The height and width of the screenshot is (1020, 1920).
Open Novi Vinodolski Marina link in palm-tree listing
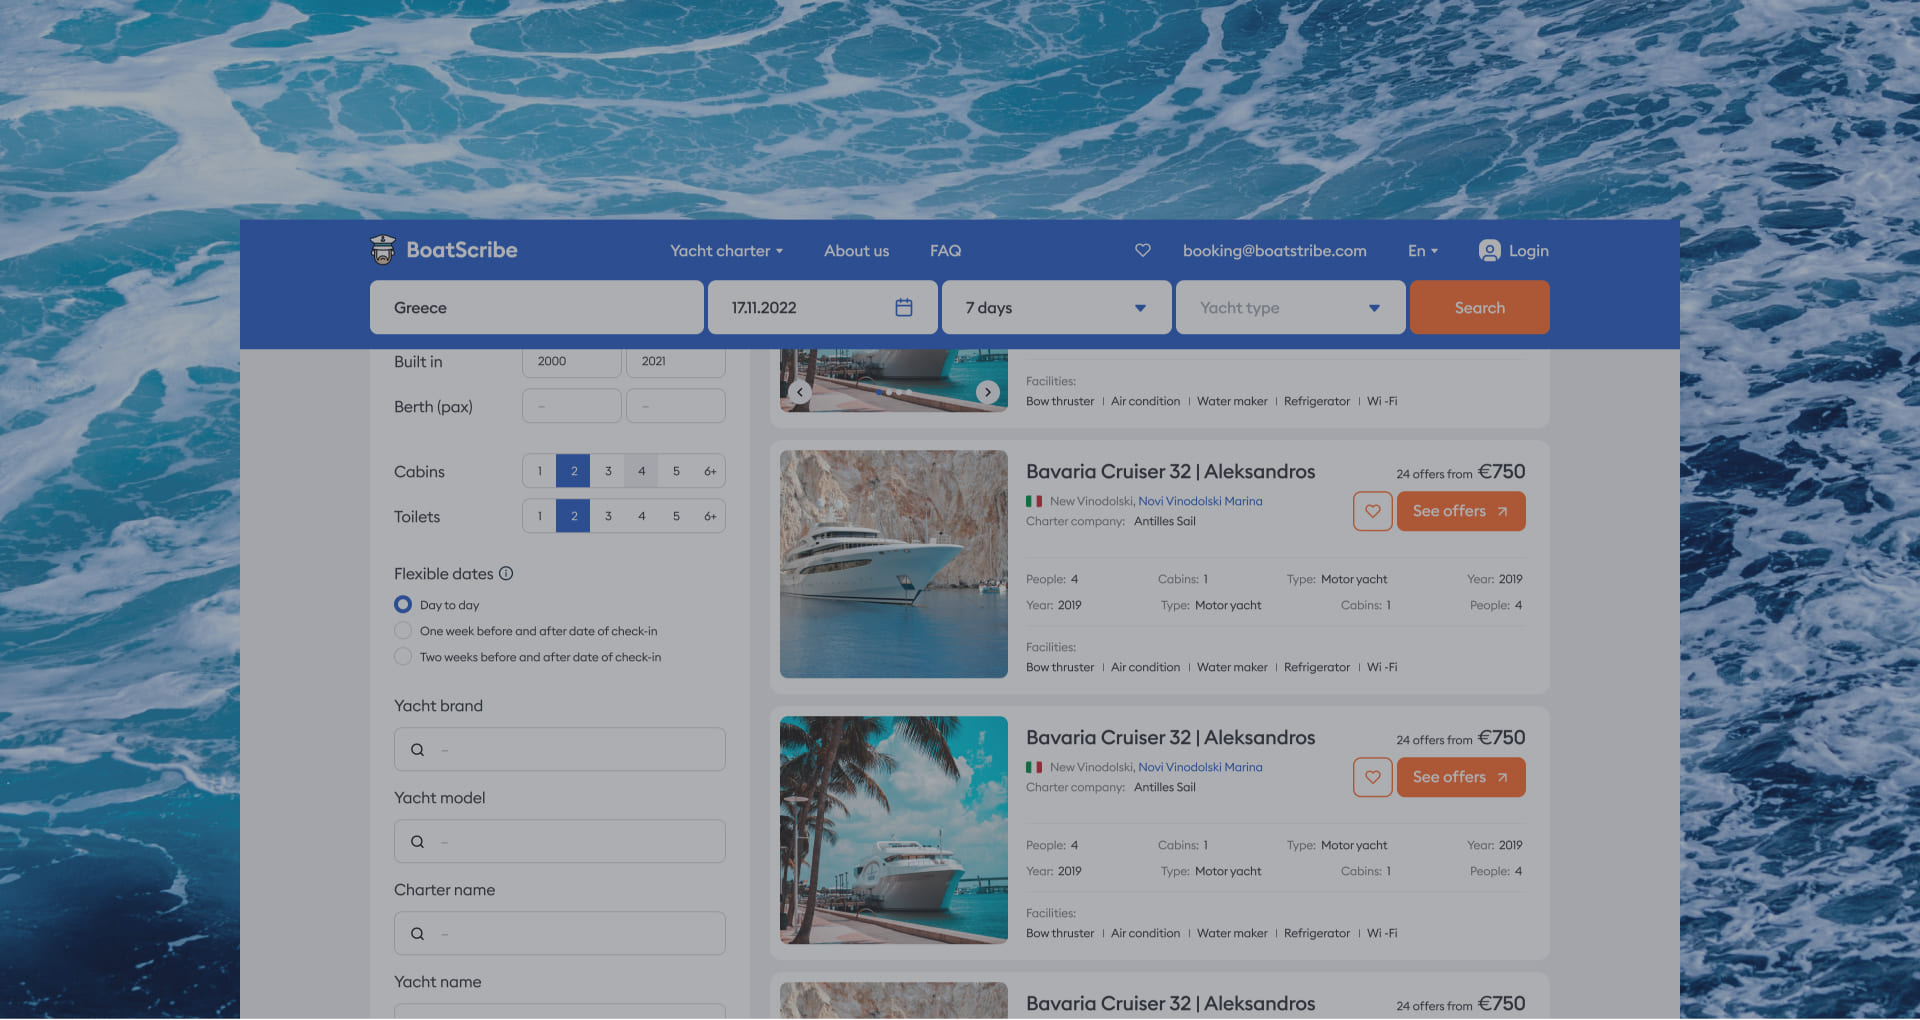coord(1200,768)
